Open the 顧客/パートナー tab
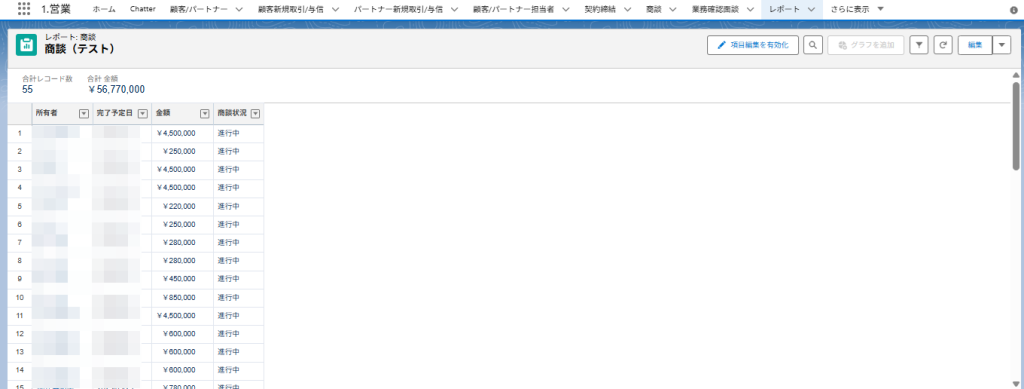This screenshot has height=389, width=1024. click(x=199, y=9)
